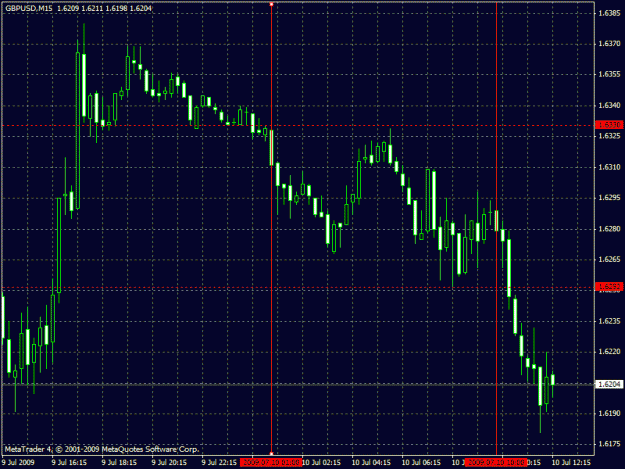Screen dimensions: 625x469
Task: Click the 1.6340 price scale label
Action: coord(609,106)
